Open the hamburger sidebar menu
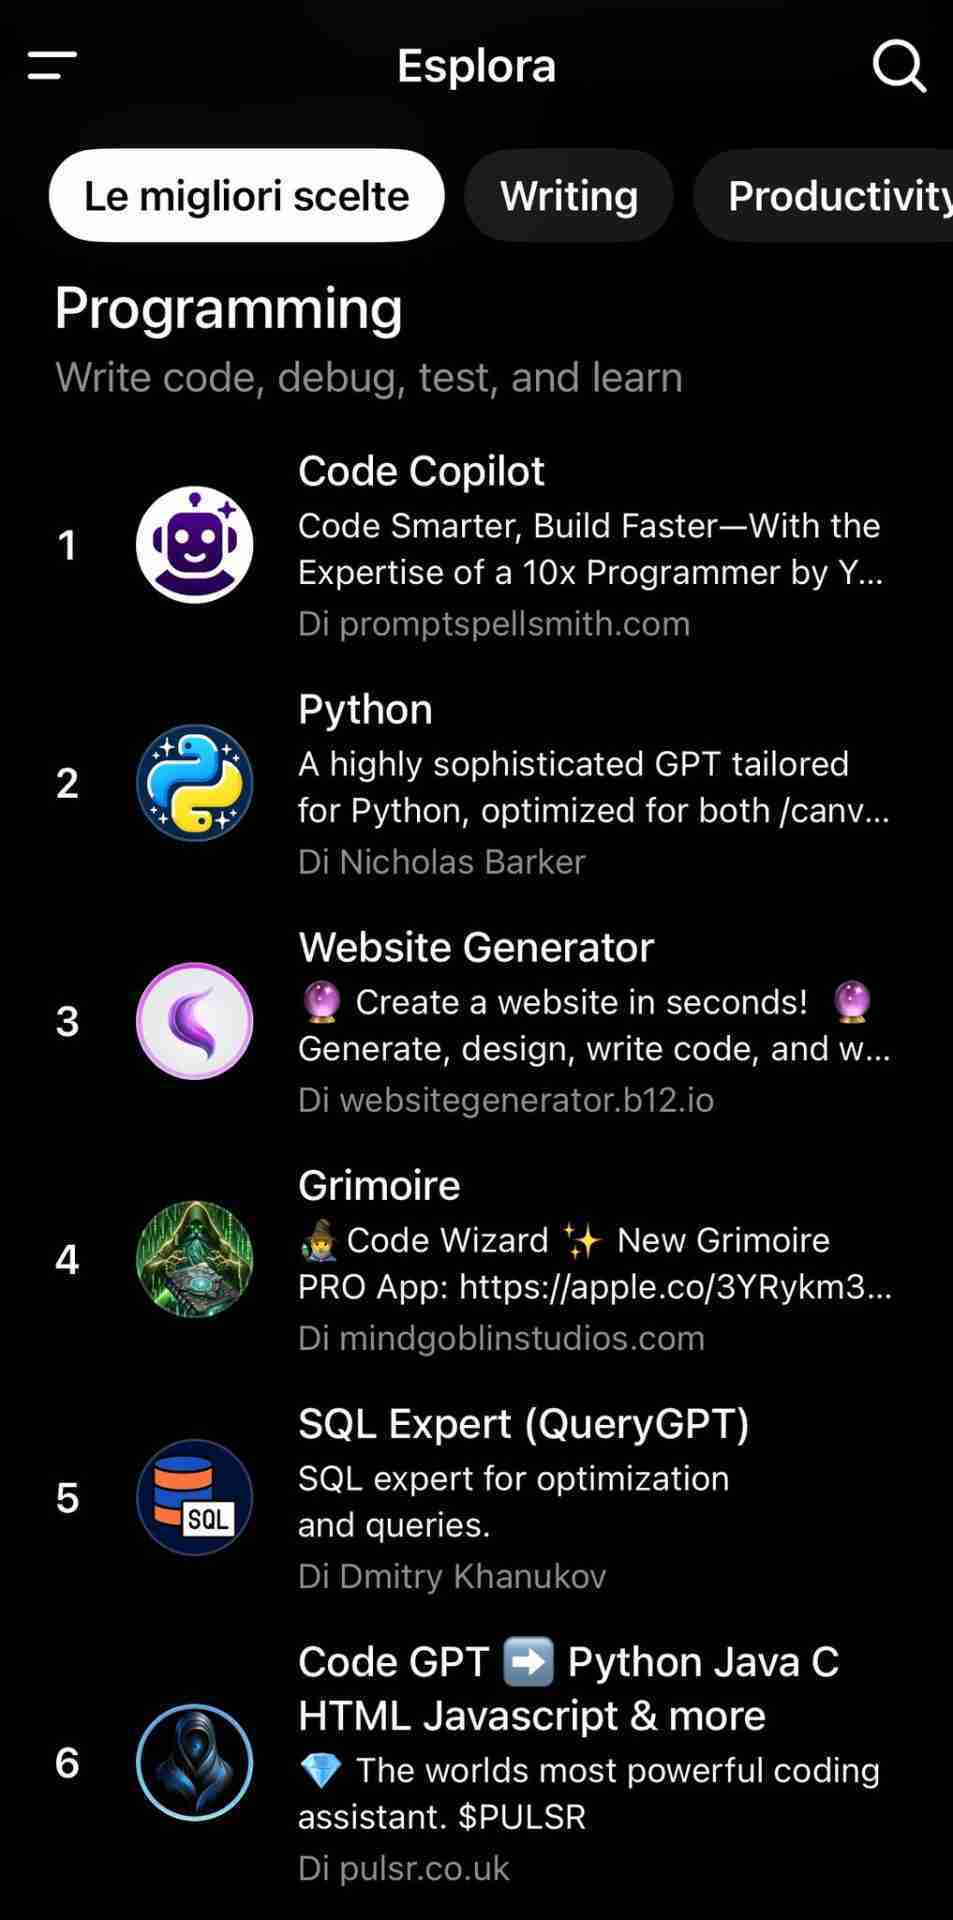This screenshot has width=953, height=1920. 52,66
